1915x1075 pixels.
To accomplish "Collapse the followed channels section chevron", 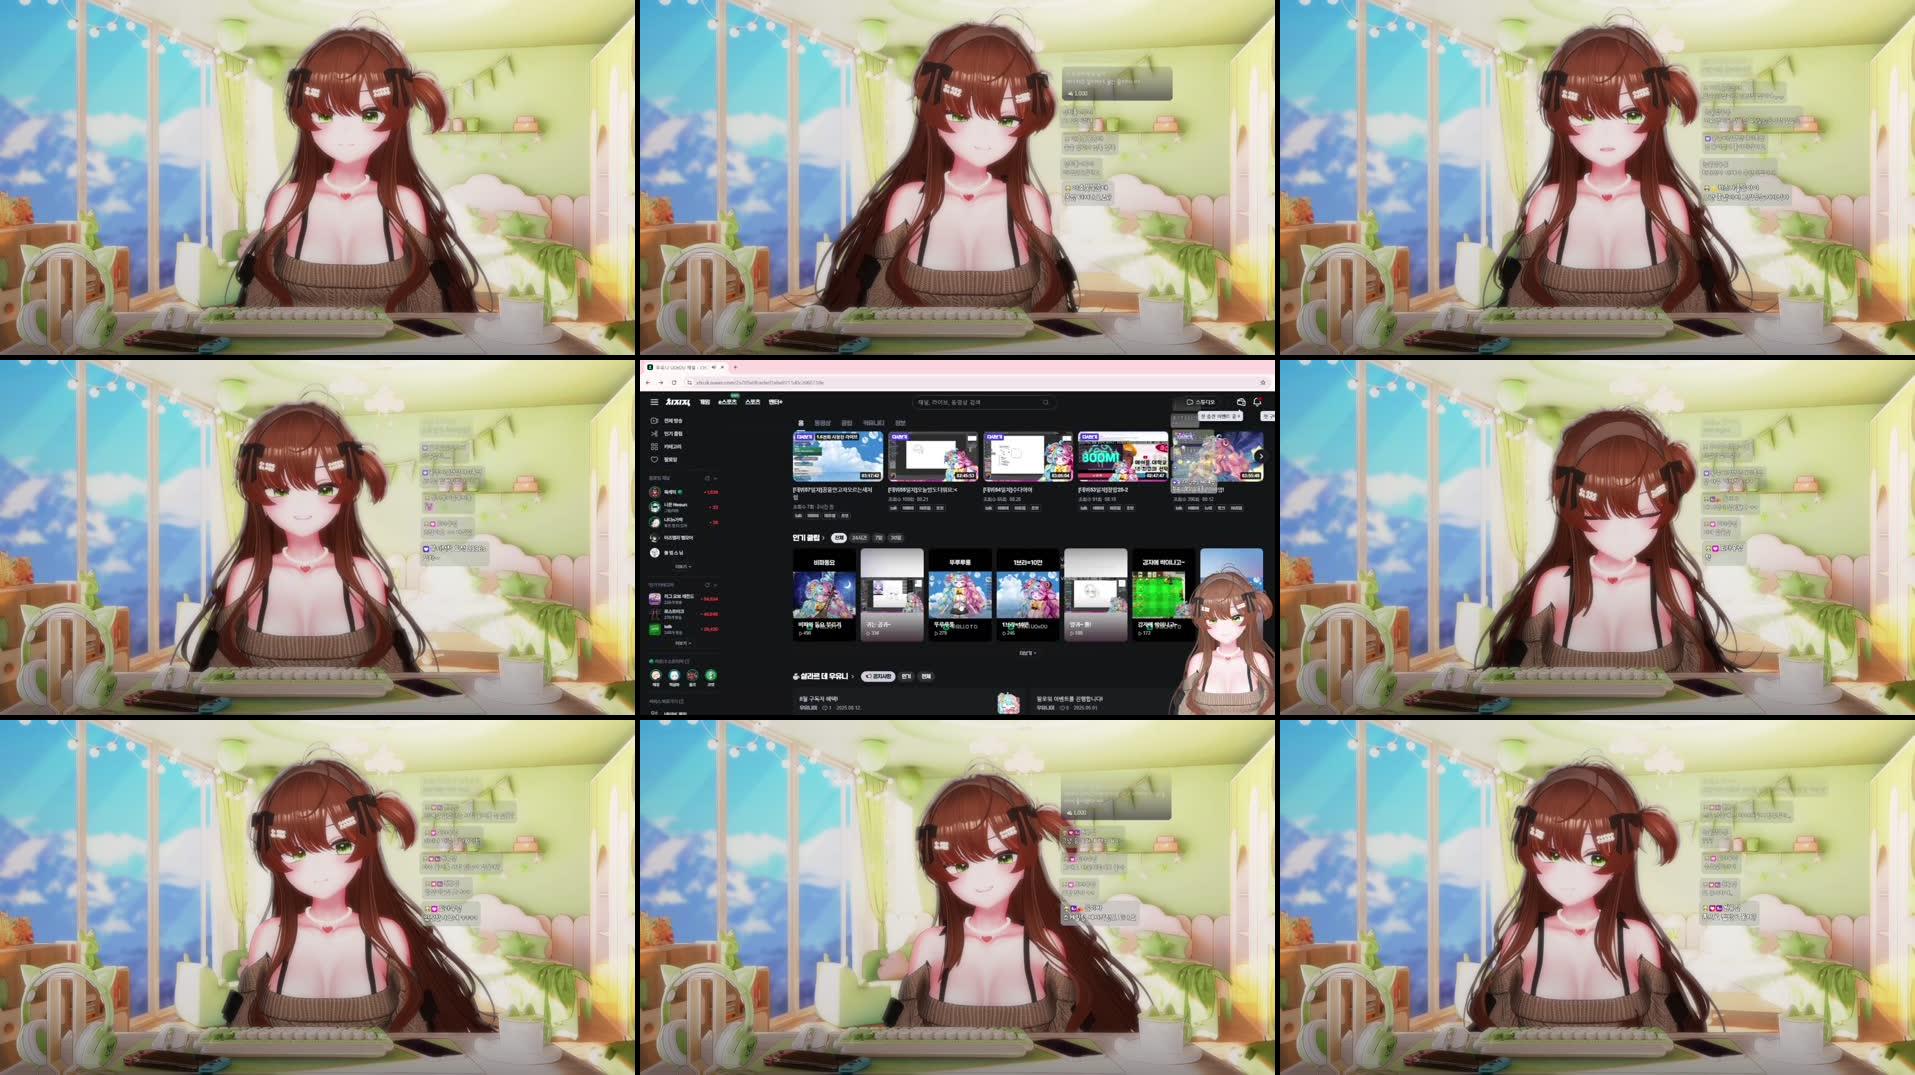I will (715, 478).
